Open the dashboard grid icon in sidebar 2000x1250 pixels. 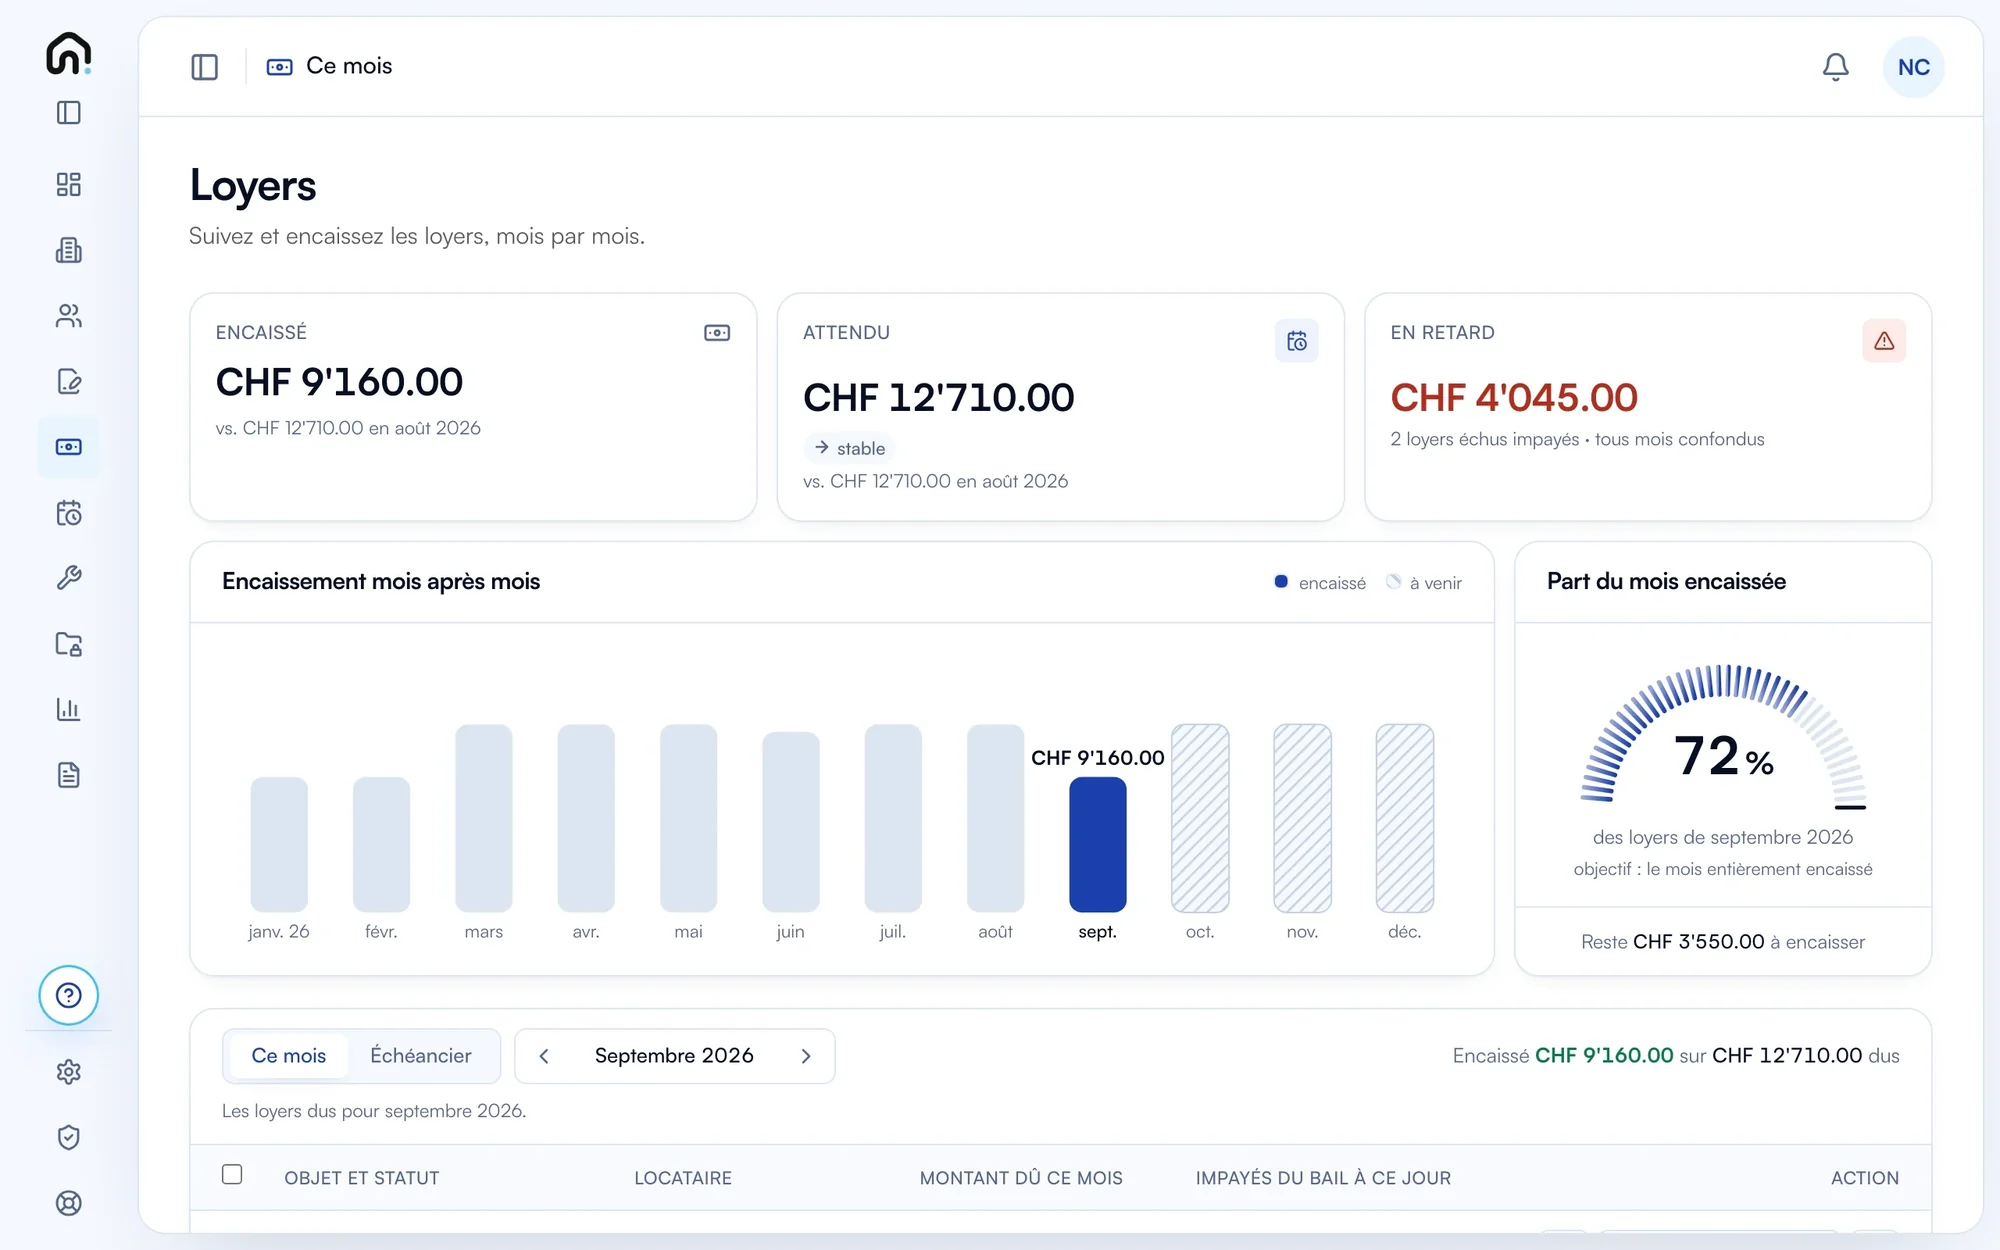(68, 184)
